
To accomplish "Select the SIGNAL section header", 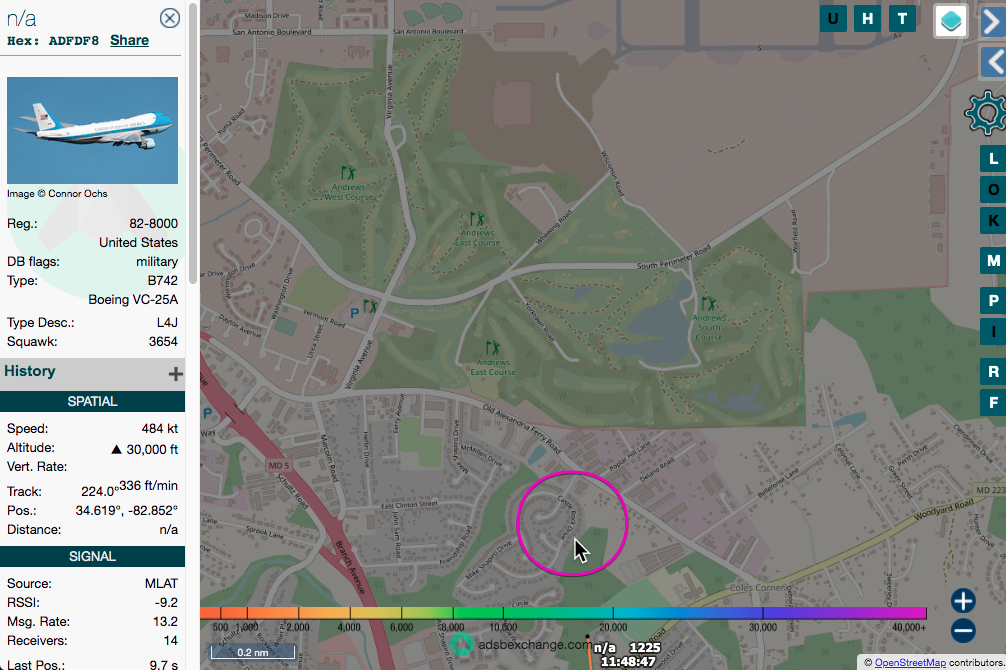I will pyautogui.click(x=92, y=556).
